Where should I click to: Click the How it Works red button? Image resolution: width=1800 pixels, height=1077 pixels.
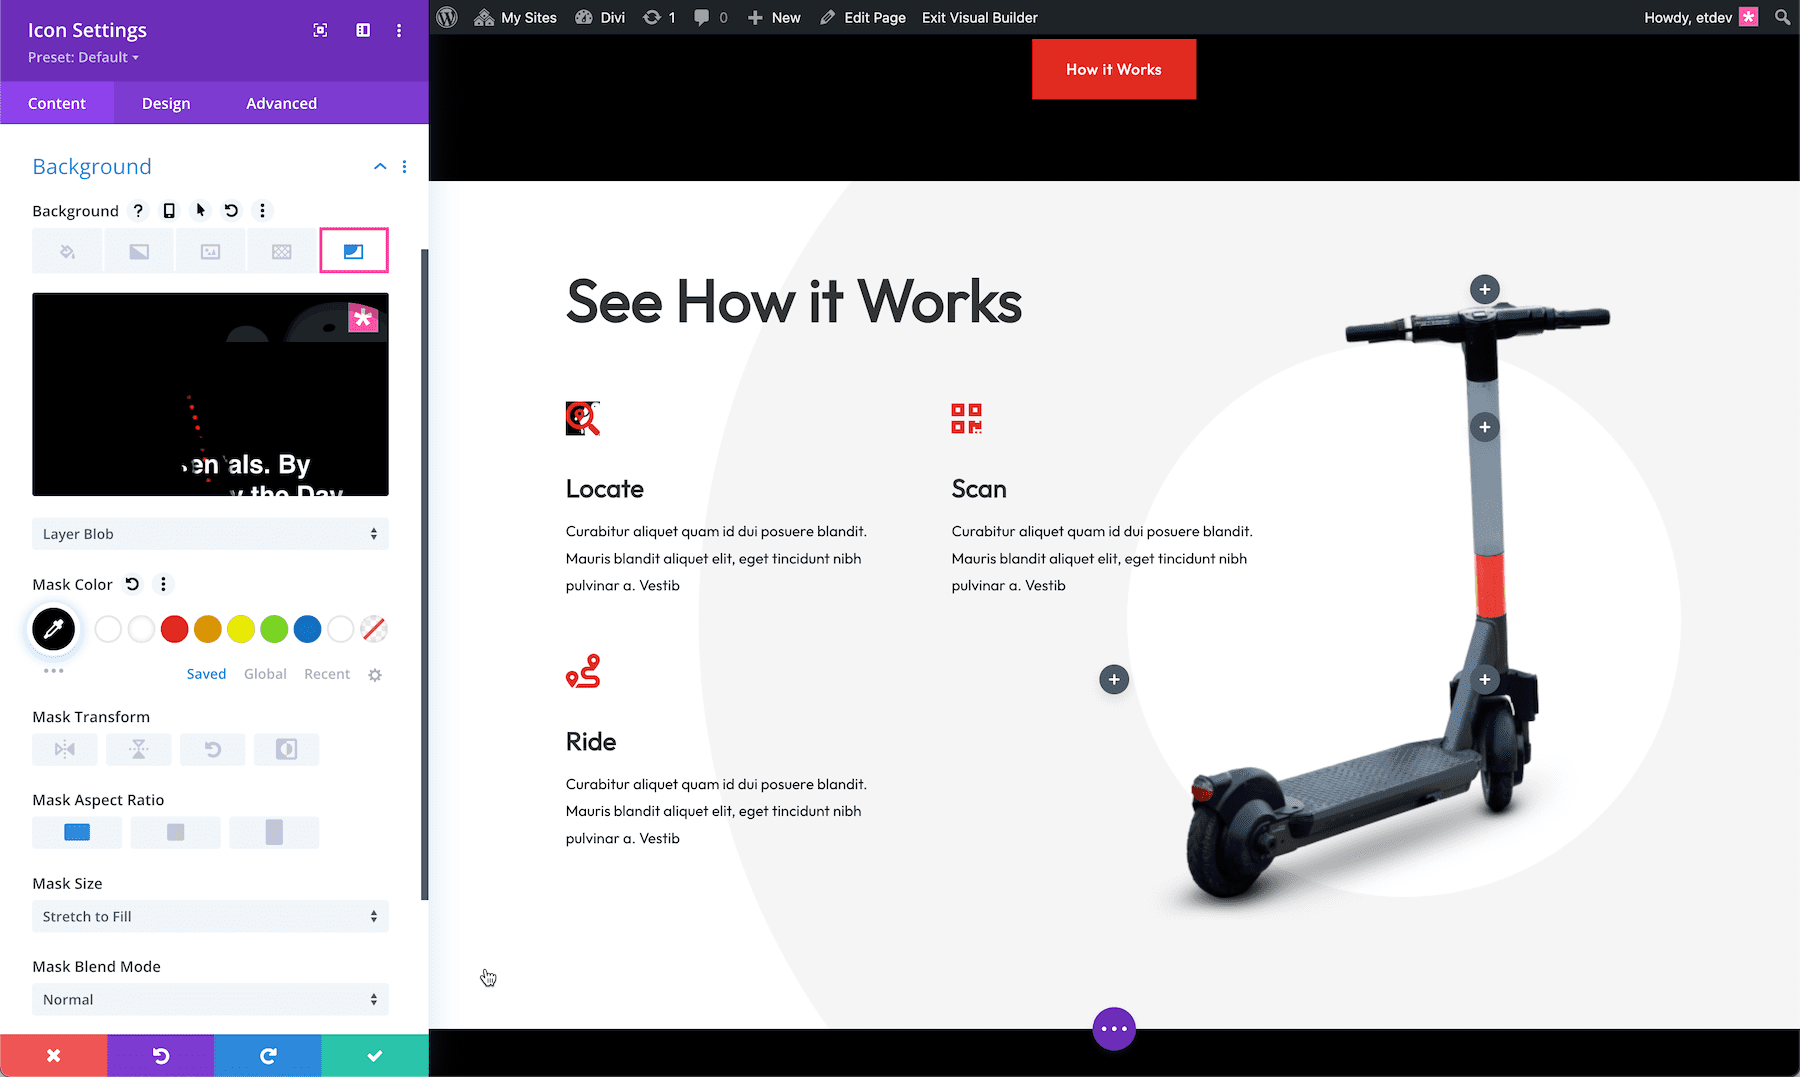(1114, 69)
